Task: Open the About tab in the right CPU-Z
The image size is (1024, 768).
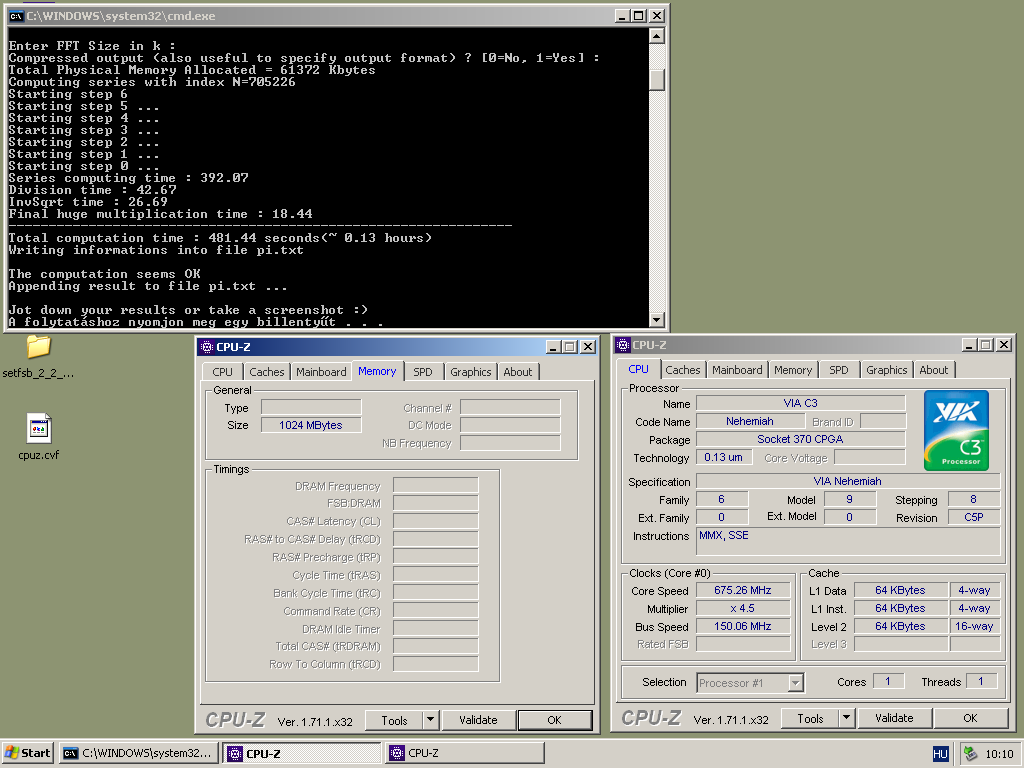Action: pos(934,370)
